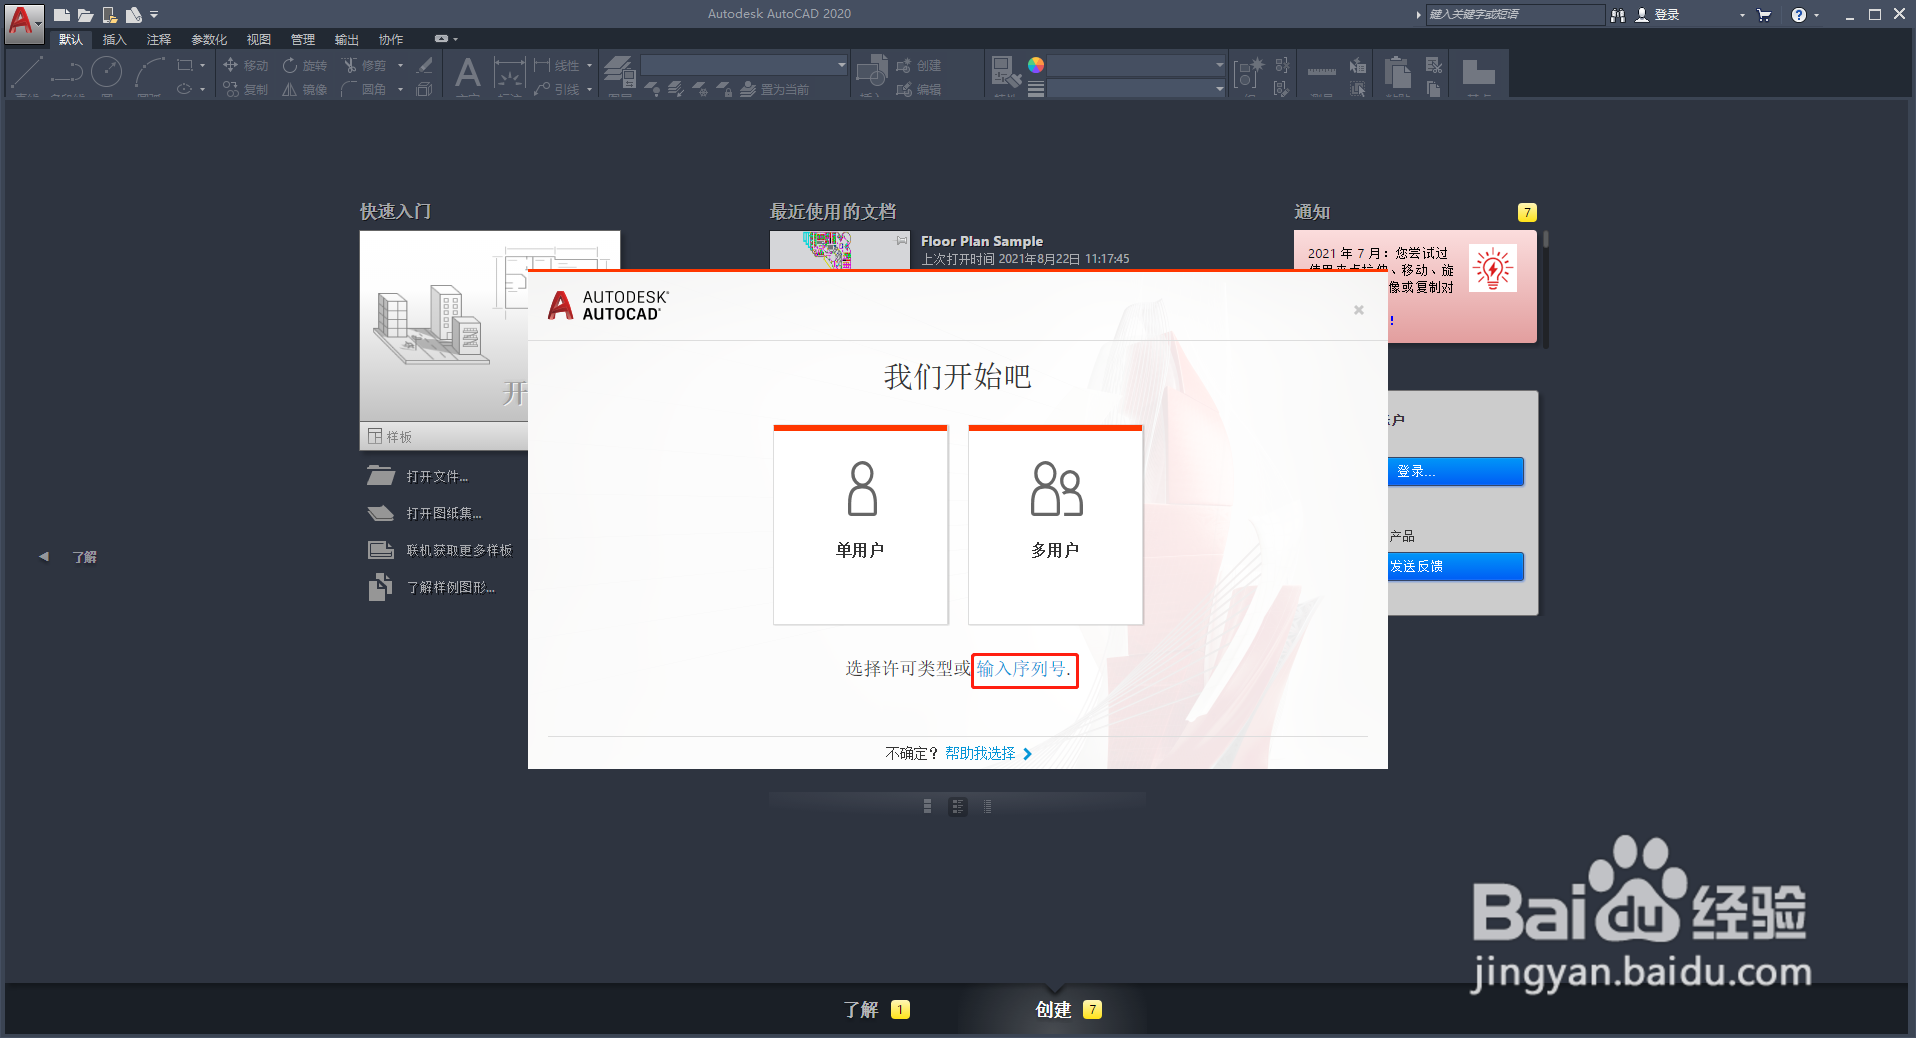Click the Insert Block icon

(871, 72)
